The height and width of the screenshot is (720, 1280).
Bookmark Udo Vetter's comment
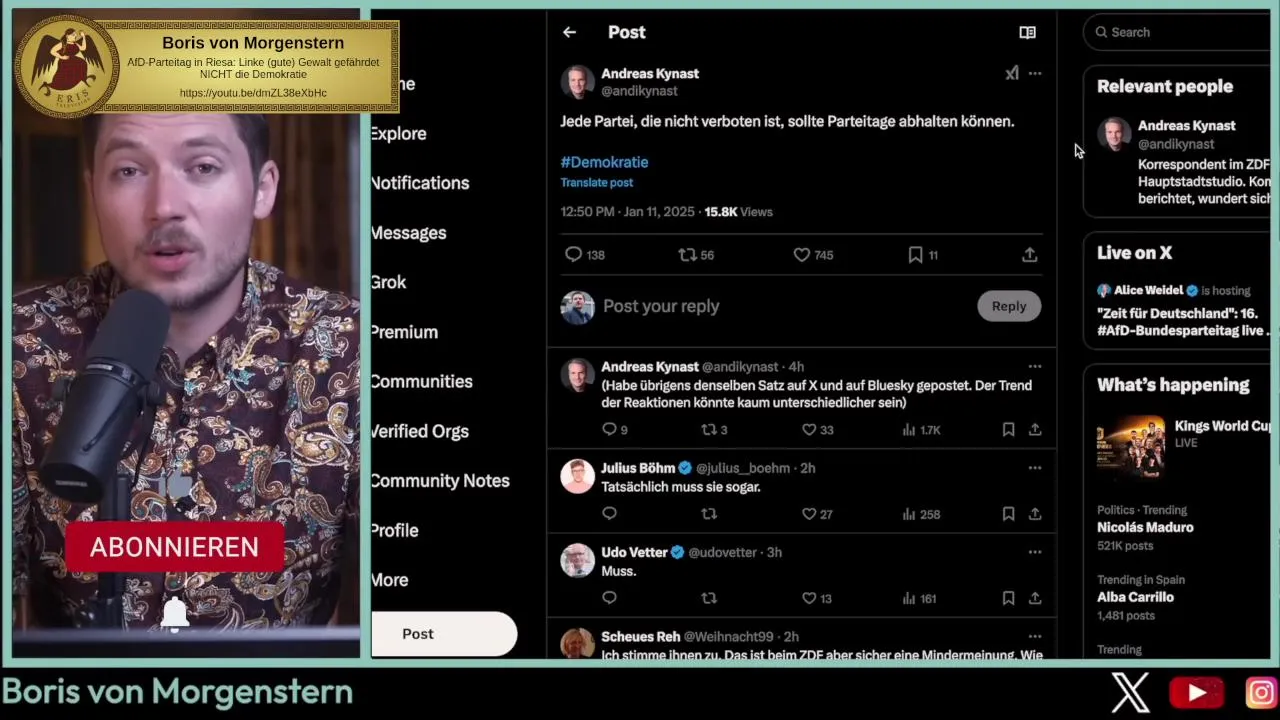click(x=1008, y=598)
